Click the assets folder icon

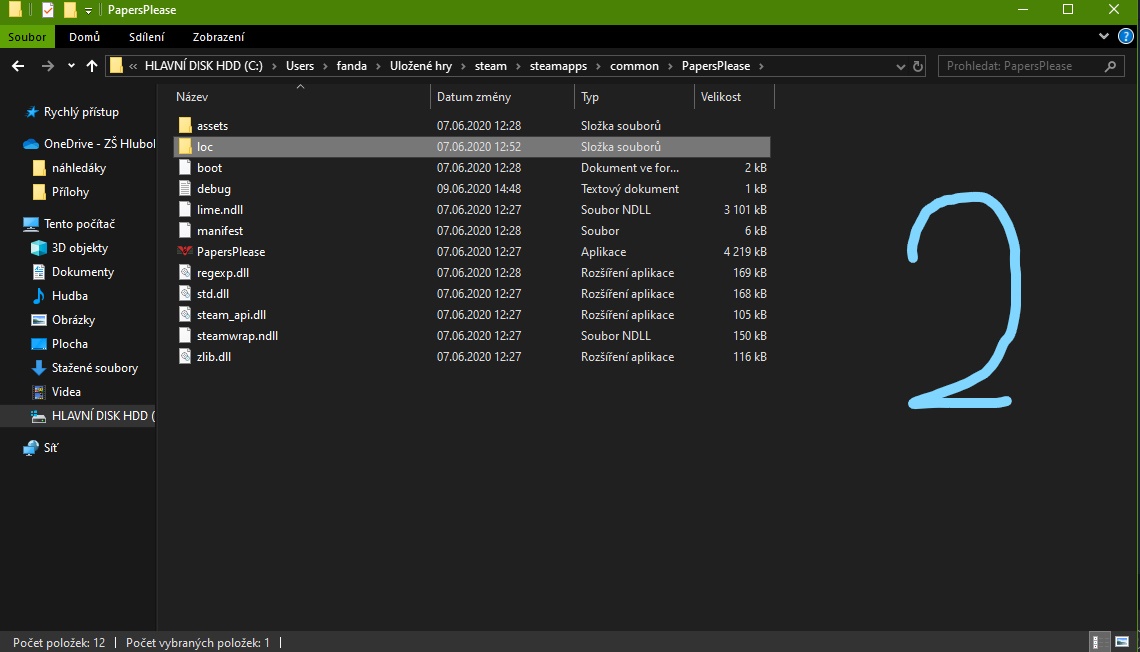pyautogui.click(x=185, y=125)
